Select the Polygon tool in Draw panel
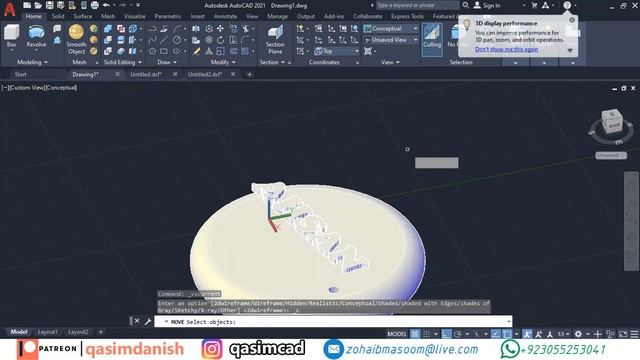This screenshot has width=640, height=360. click(152, 51)
